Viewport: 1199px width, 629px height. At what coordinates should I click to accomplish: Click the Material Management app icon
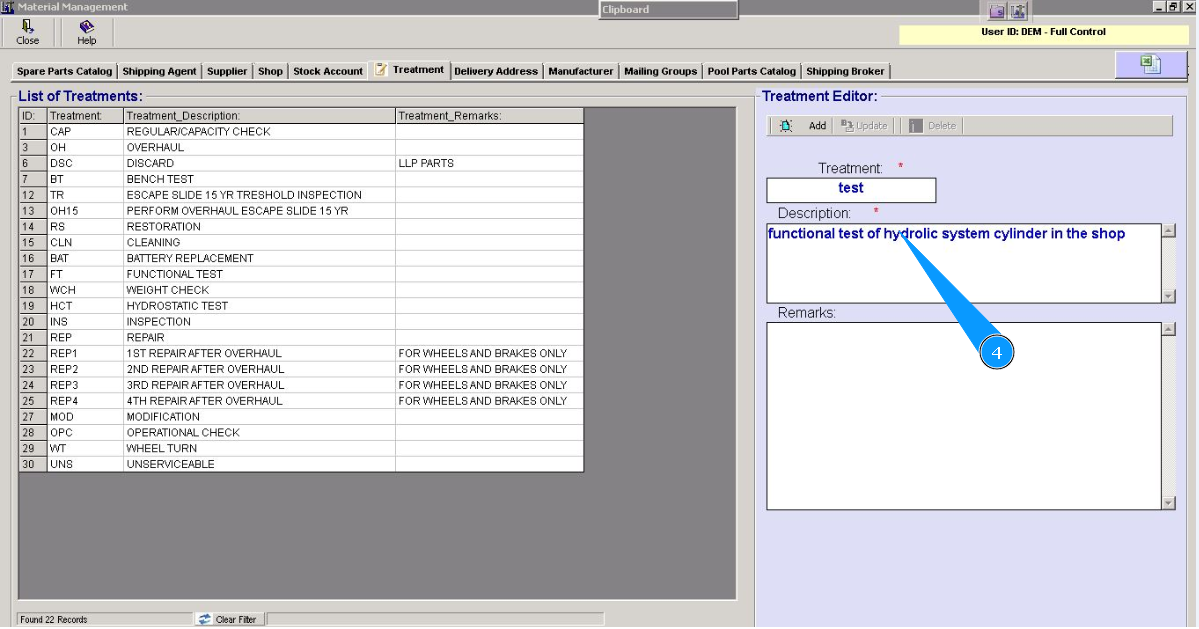(7, 8)
